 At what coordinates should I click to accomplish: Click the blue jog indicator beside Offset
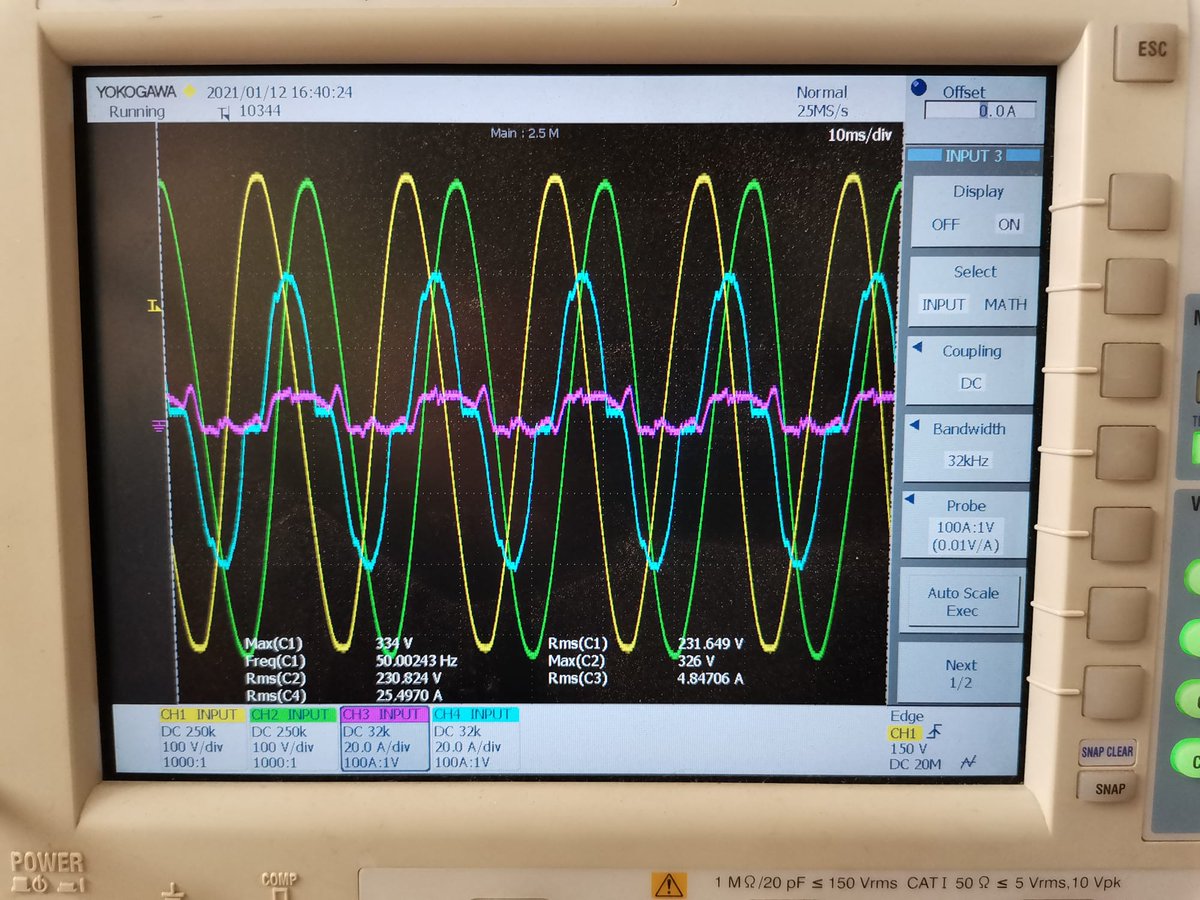point(919,87)
